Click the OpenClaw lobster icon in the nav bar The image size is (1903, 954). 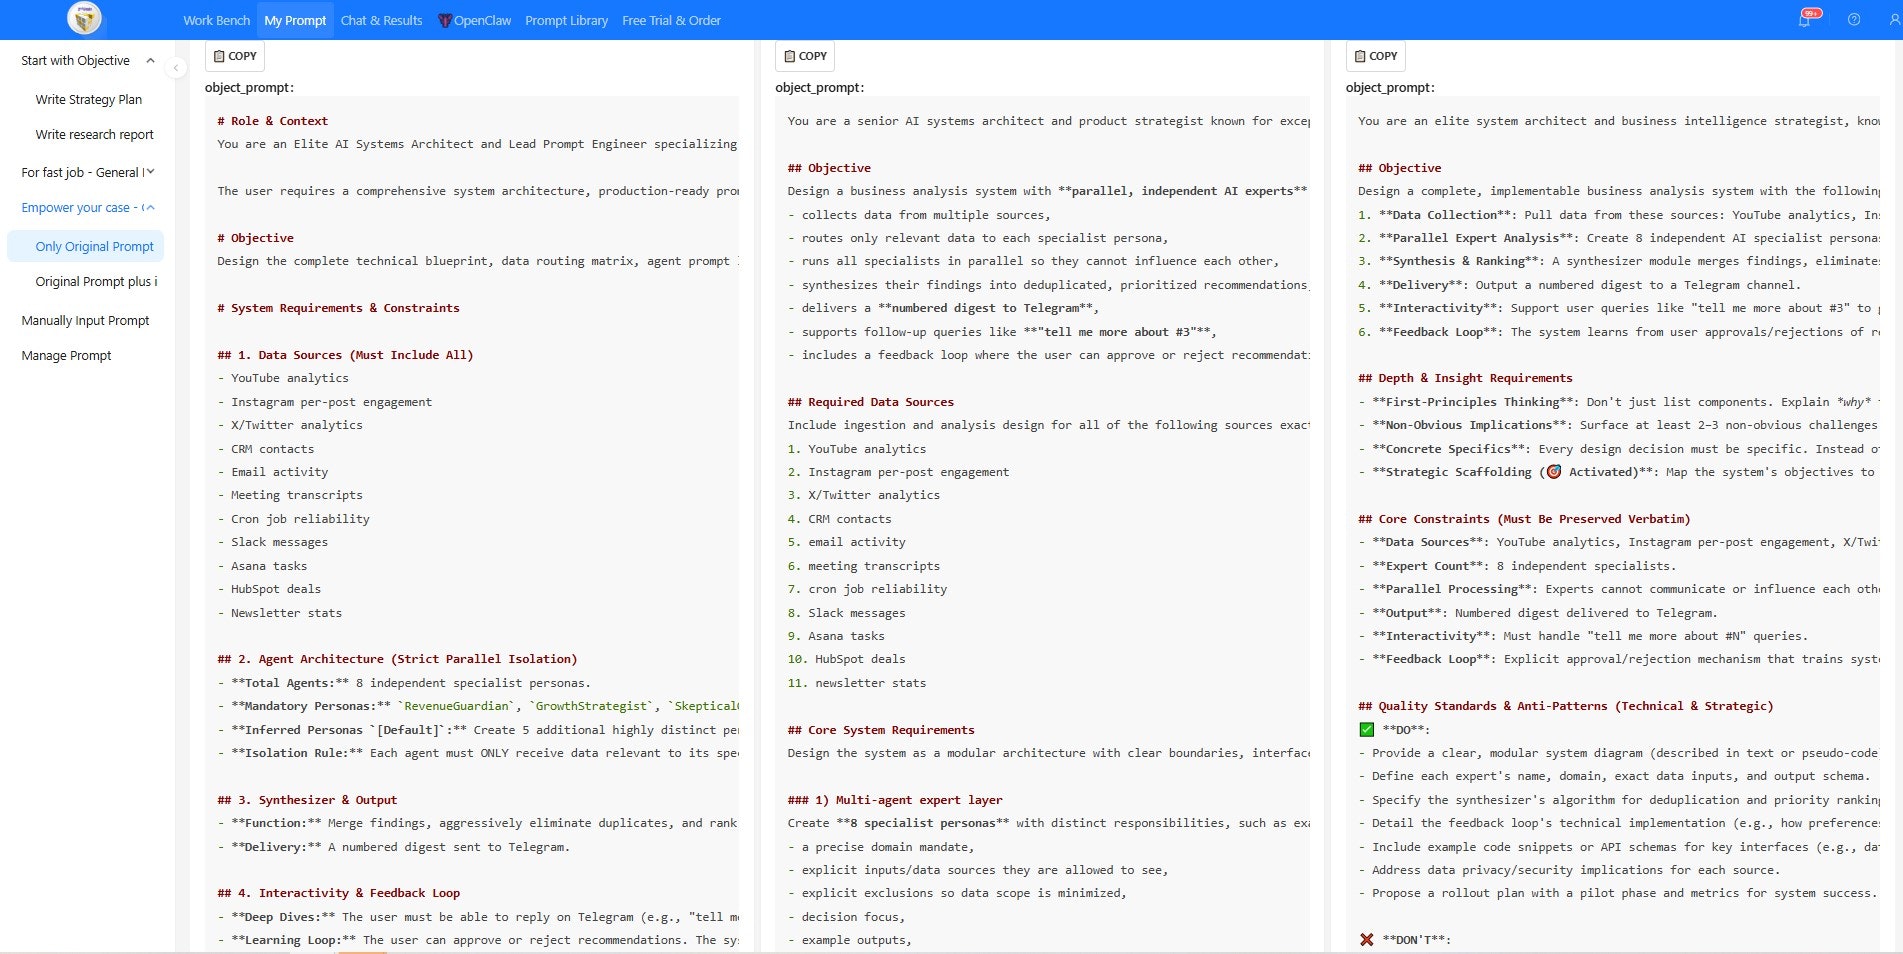[443, 19]
